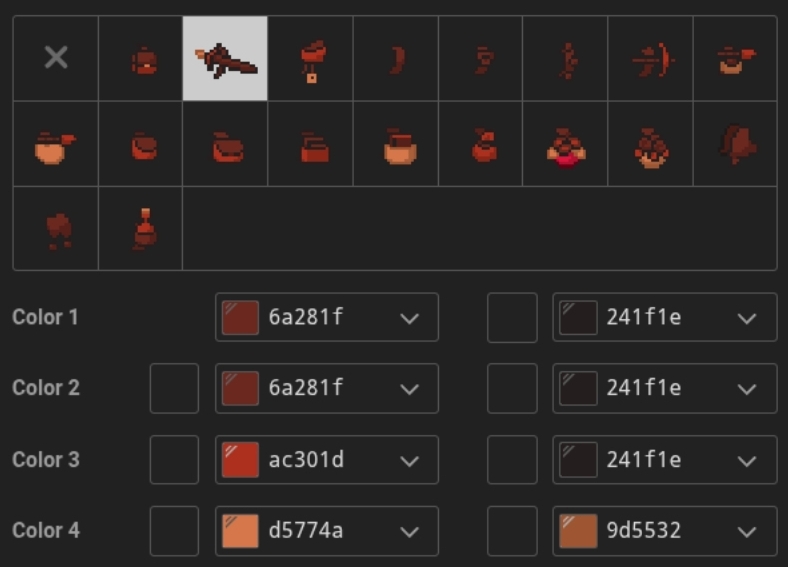Enable Color 3 checkbox beside ac301d
788x567 pixels.
174,460
